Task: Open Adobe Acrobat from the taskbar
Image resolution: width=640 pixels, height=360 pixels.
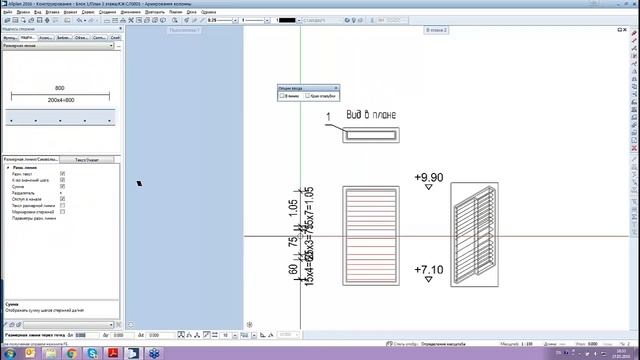Action: click(113, 353)
